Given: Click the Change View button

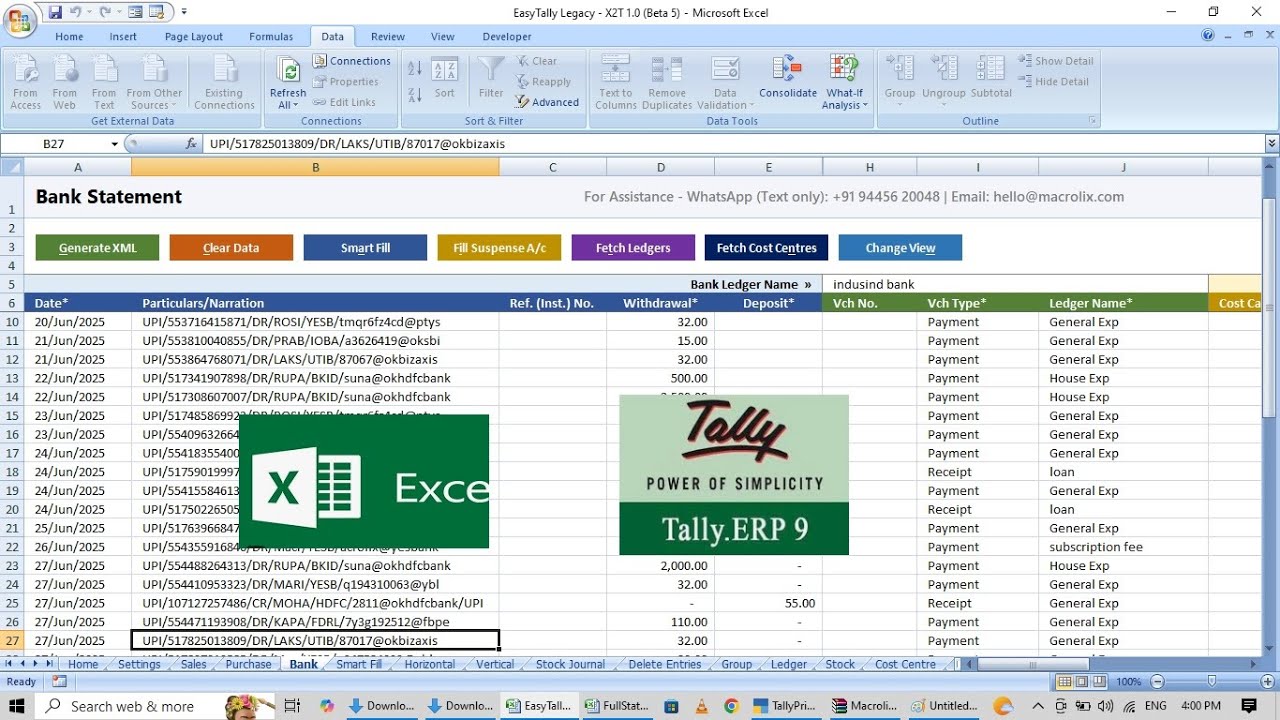Looking at the screenshot, I should point(900,248).
